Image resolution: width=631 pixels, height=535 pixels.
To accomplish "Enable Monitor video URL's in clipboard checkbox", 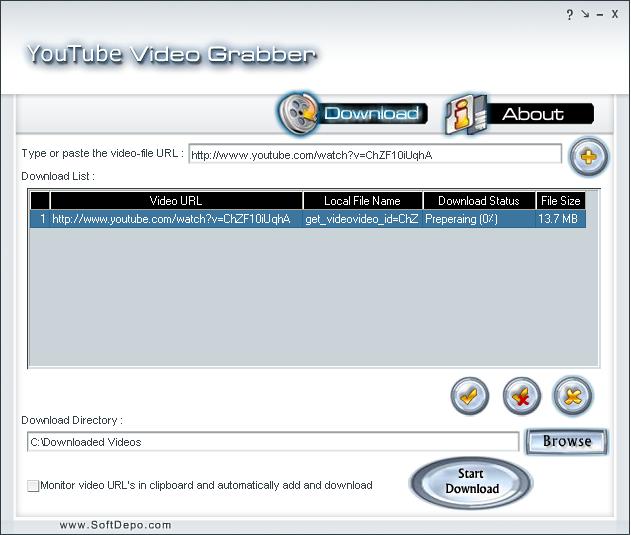I will 33,486.
